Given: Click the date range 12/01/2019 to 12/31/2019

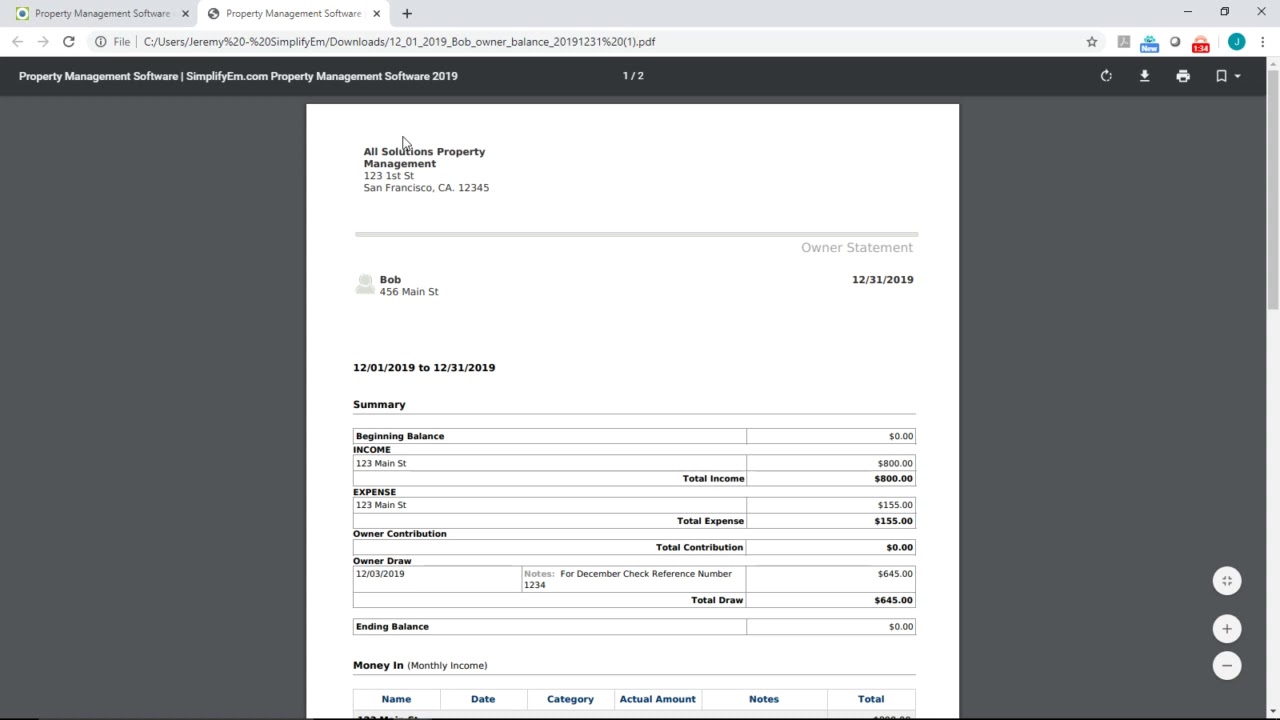Looking at the screenshot, I should pos(424,368).
